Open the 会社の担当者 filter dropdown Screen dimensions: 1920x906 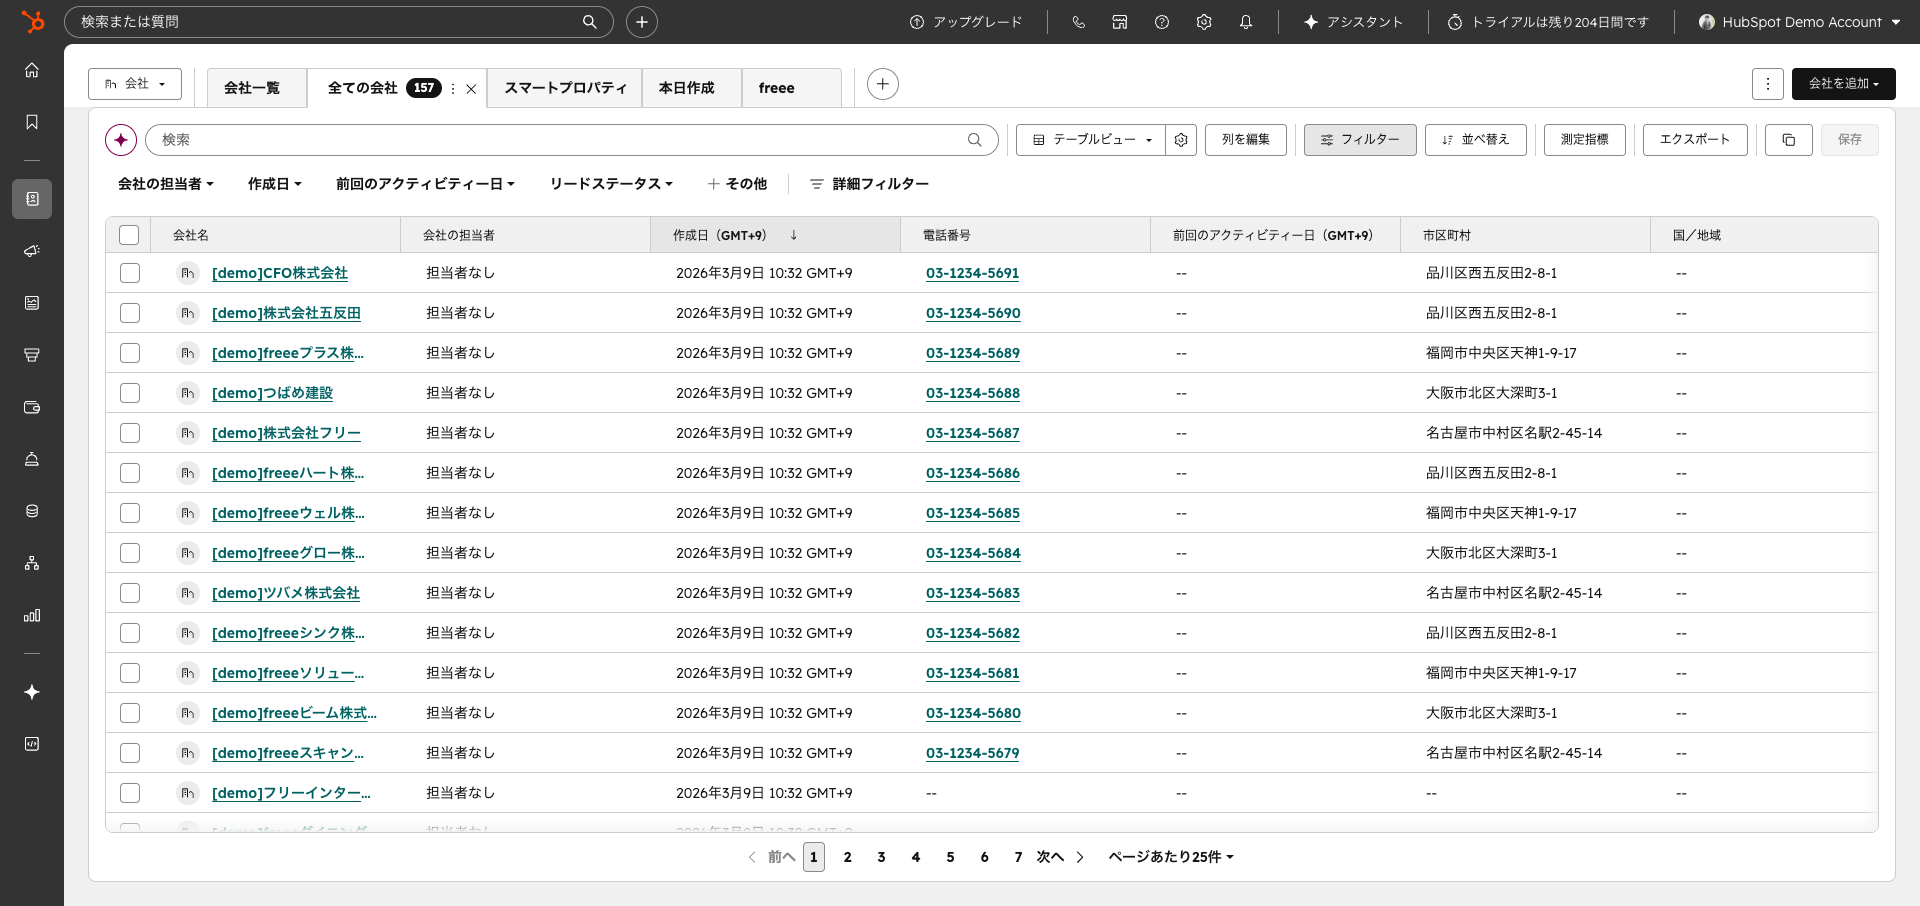pos(166,184)
